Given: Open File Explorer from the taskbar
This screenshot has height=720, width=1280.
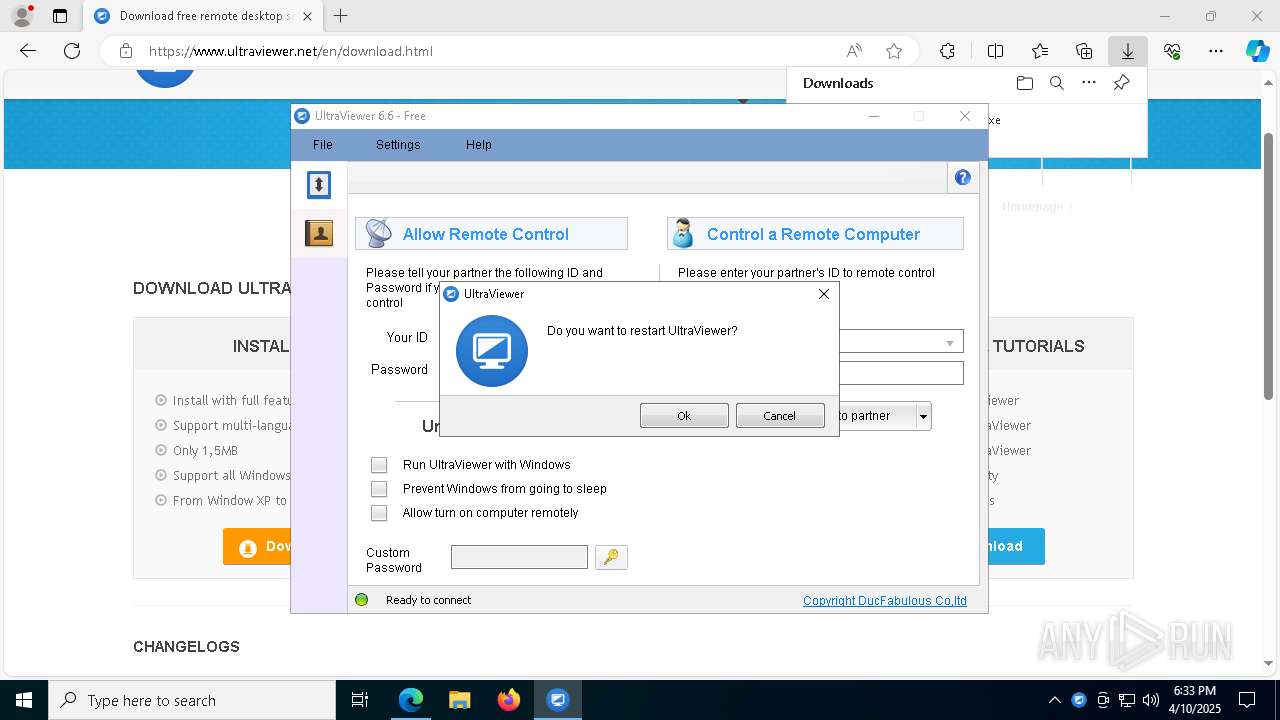Looking at the screenshot, I should (459, 700).
